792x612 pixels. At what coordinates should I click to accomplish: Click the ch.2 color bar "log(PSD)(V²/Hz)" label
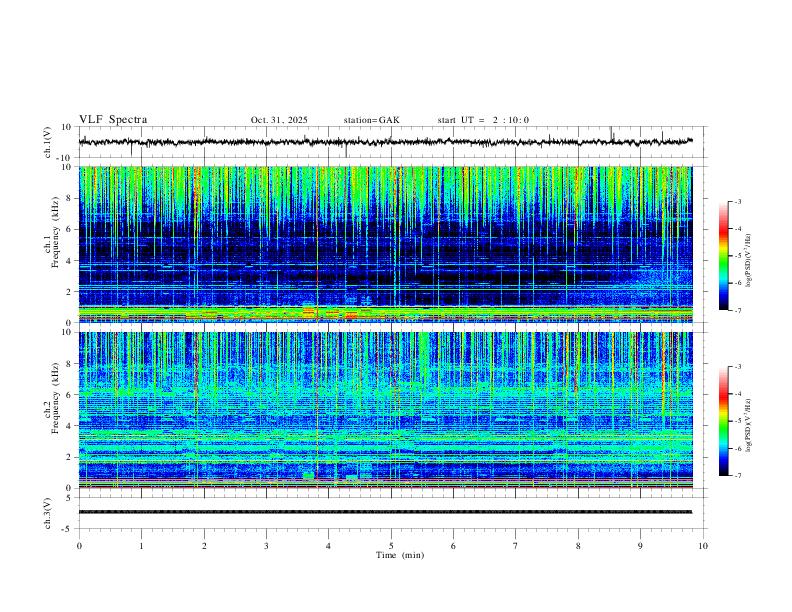[x=748, y=426]
